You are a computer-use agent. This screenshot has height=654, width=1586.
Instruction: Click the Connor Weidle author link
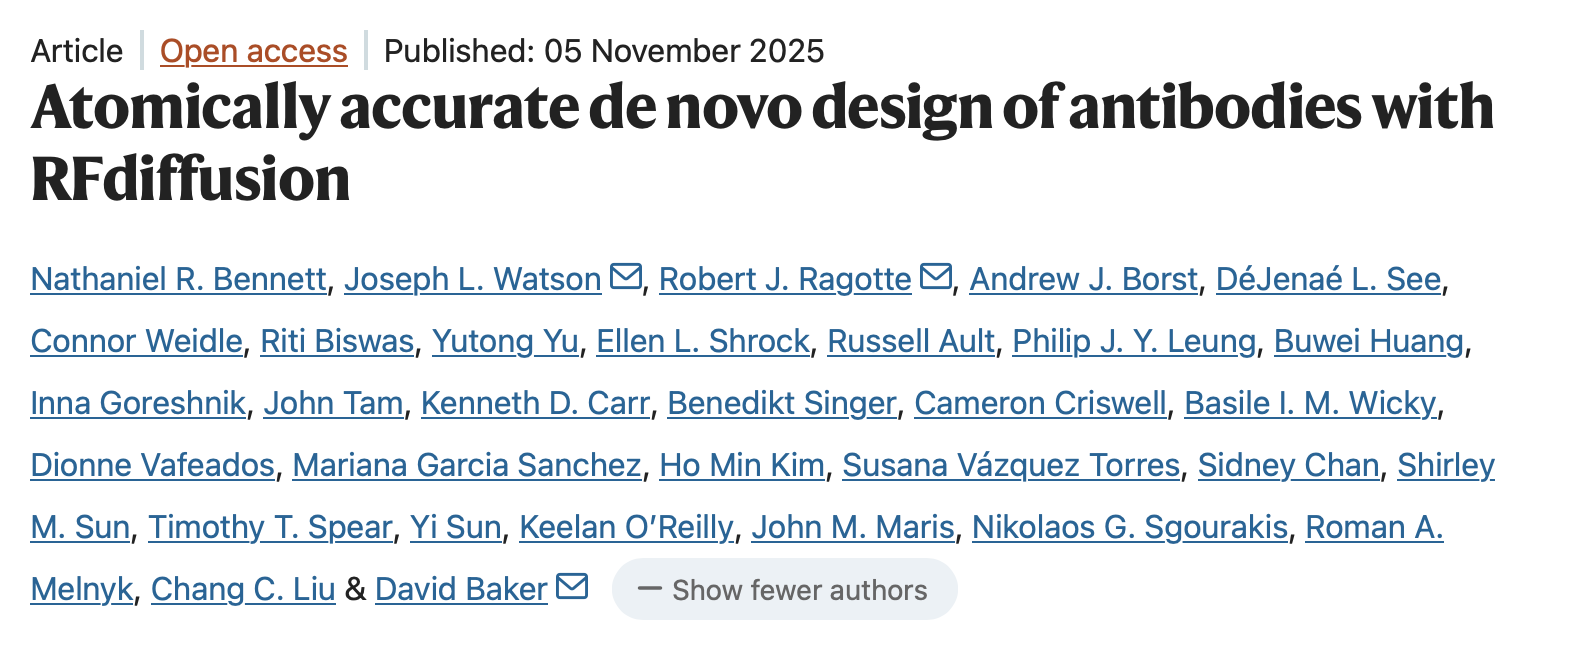point(133,342)
